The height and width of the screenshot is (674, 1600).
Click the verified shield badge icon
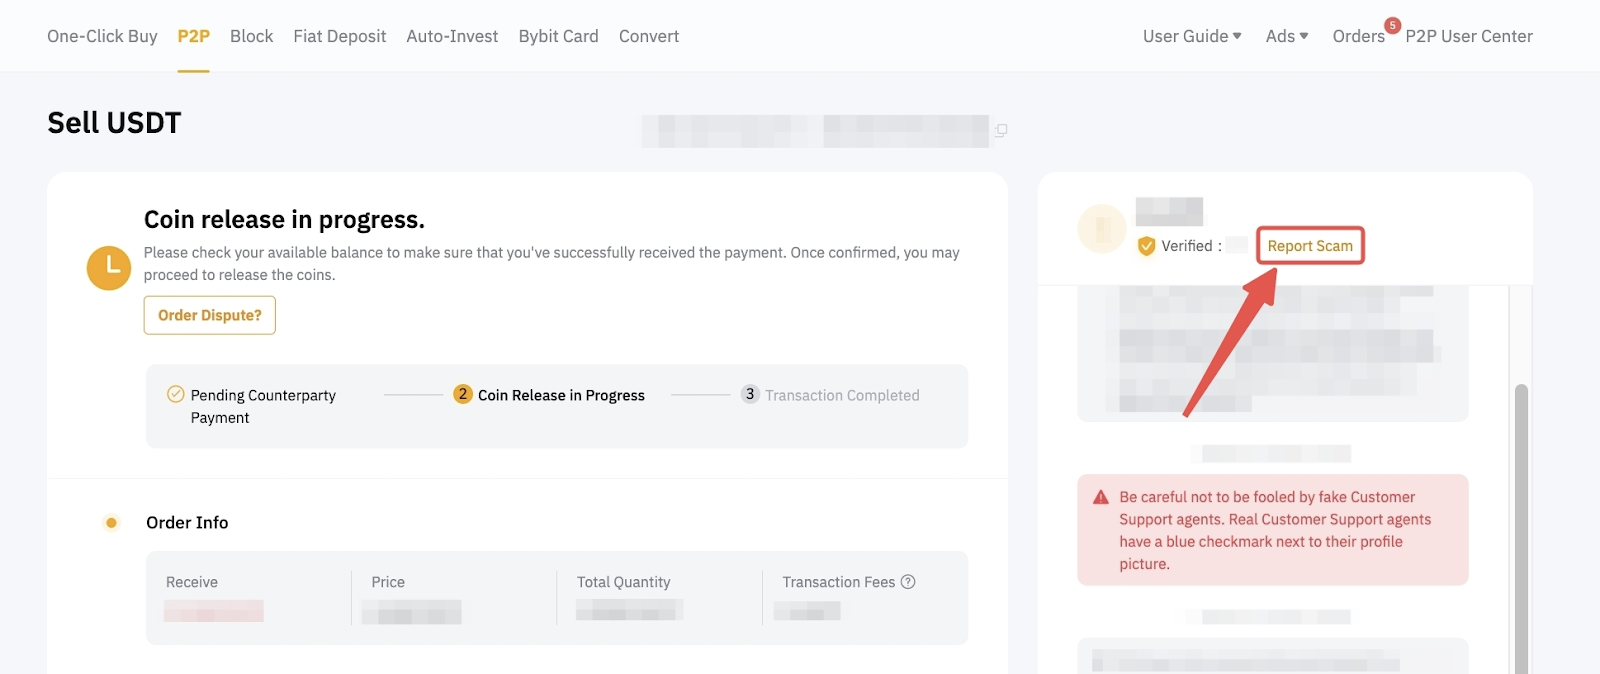tap(1147, 246)
